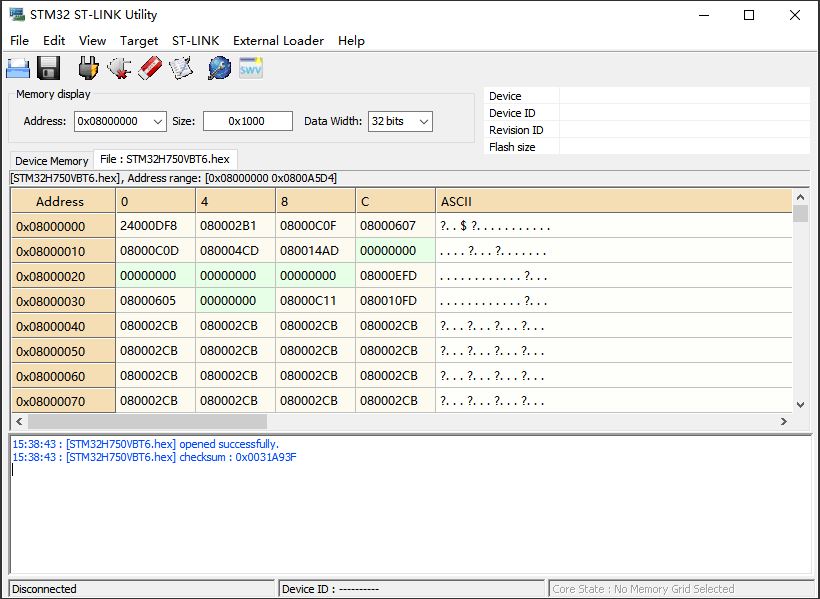Screen dimensions: 820x599
Task: Click the Open file toolbar icon
Action: 18,68
